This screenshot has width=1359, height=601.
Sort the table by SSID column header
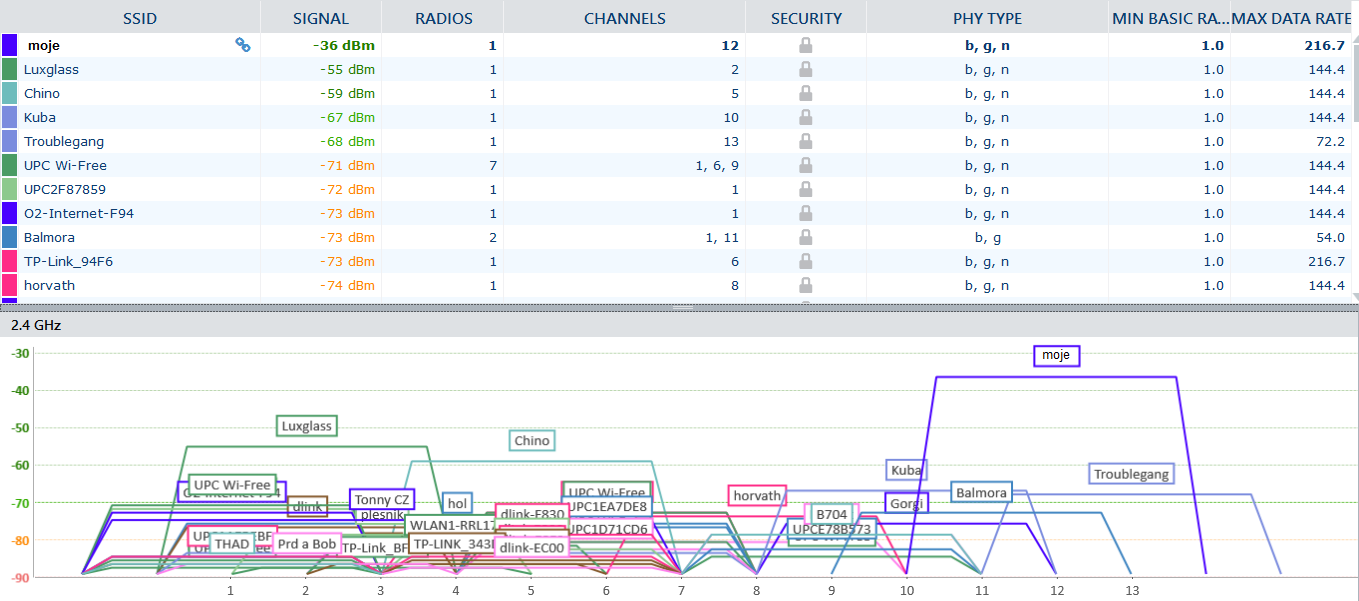[x=139, y=18]
